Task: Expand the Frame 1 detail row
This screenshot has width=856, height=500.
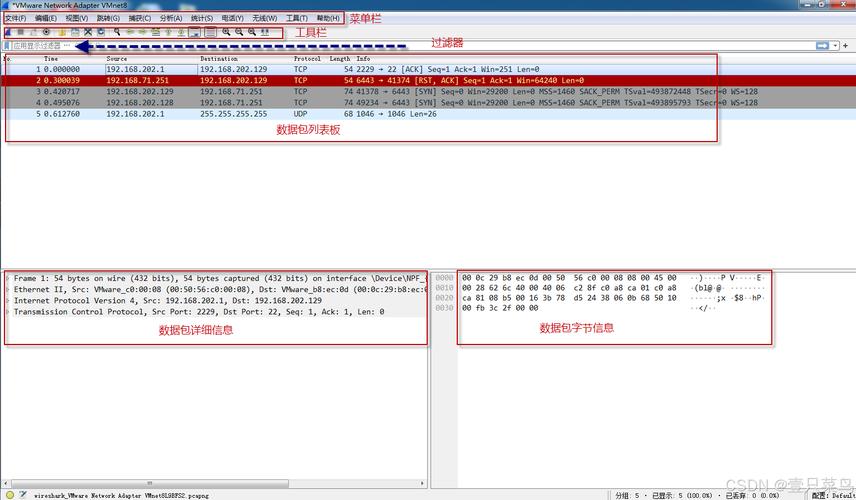Action: click(x=8, y=278)
